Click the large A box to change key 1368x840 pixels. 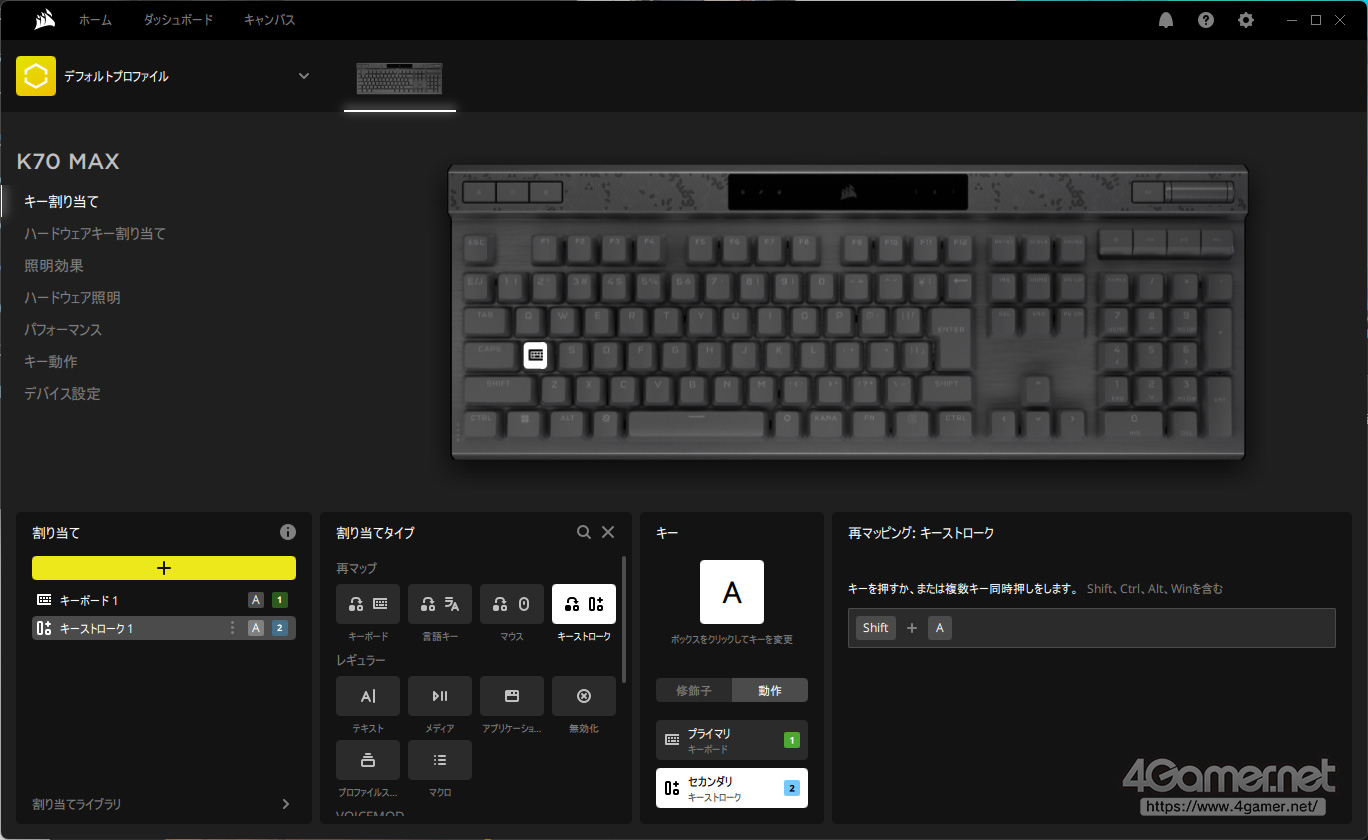[732, 592]
